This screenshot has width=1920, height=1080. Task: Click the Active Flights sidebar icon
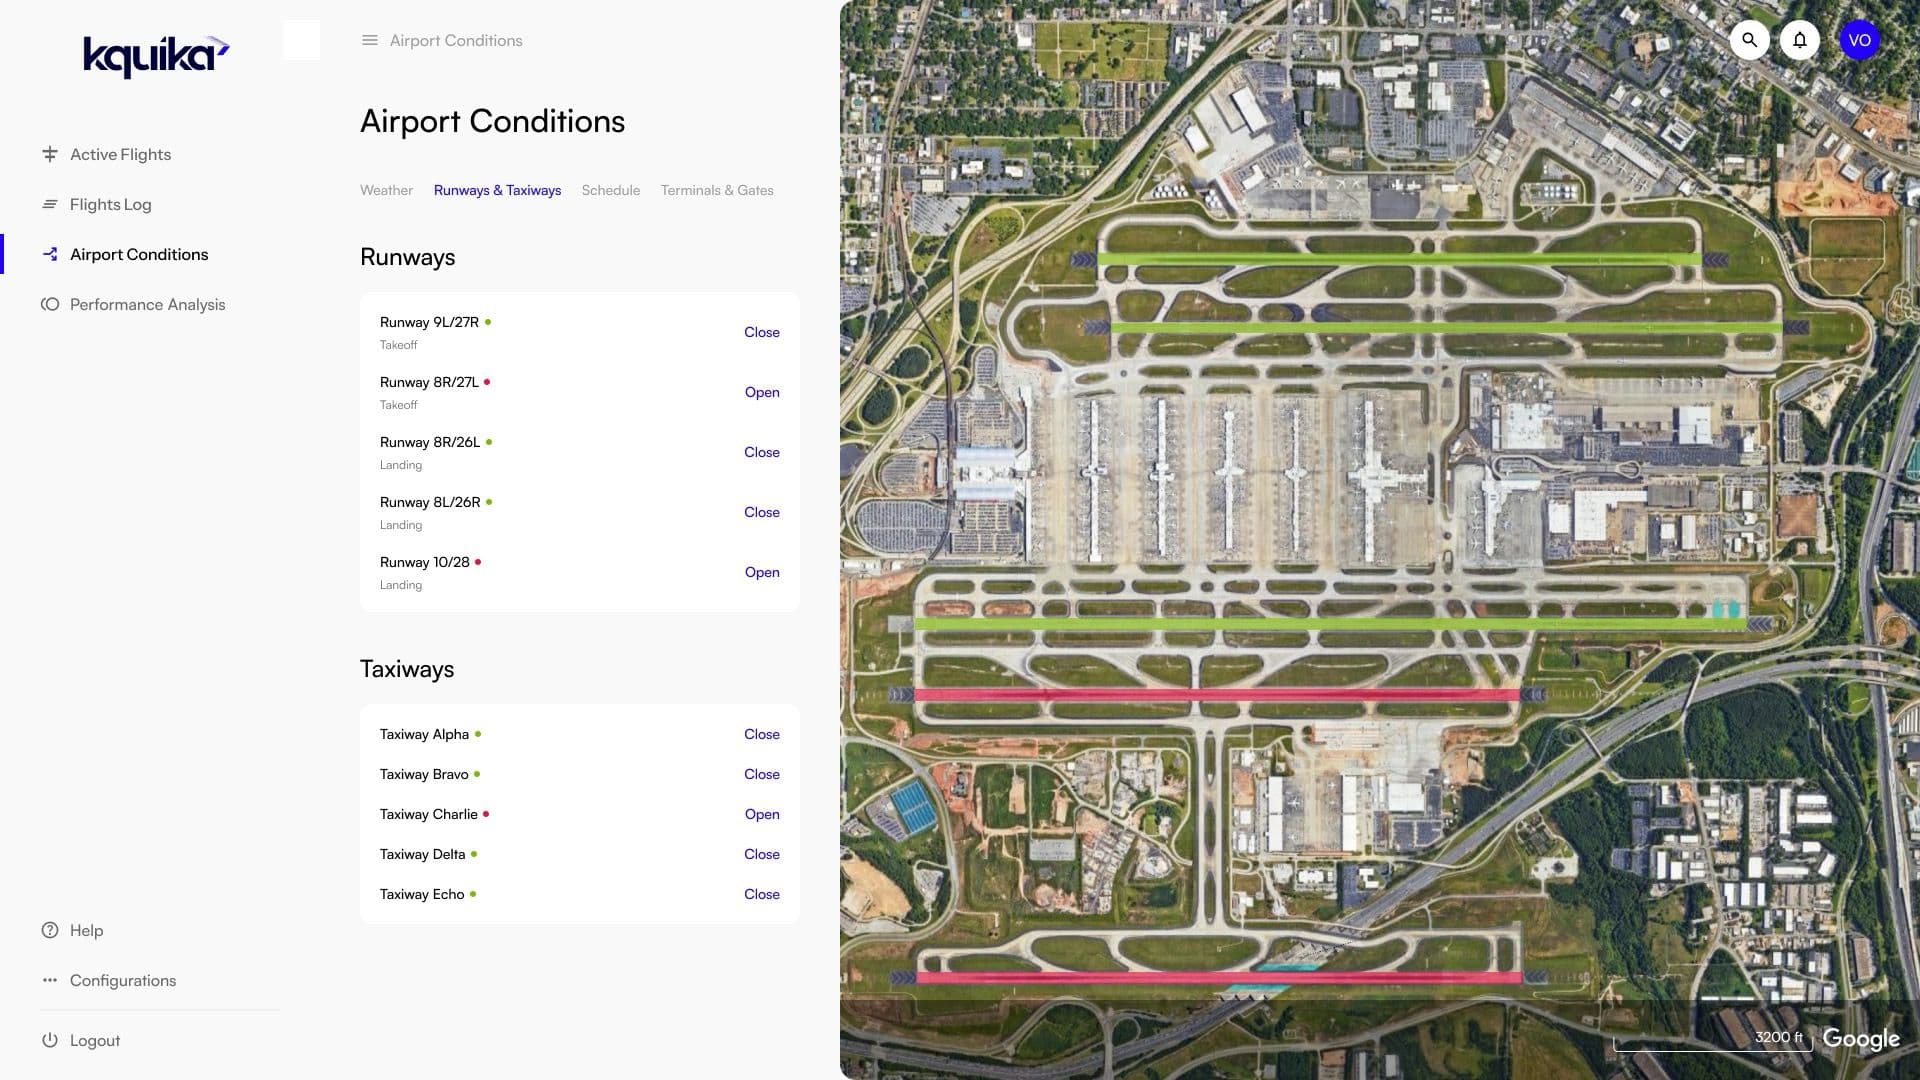pyautogui.click(x=50, y=154)
